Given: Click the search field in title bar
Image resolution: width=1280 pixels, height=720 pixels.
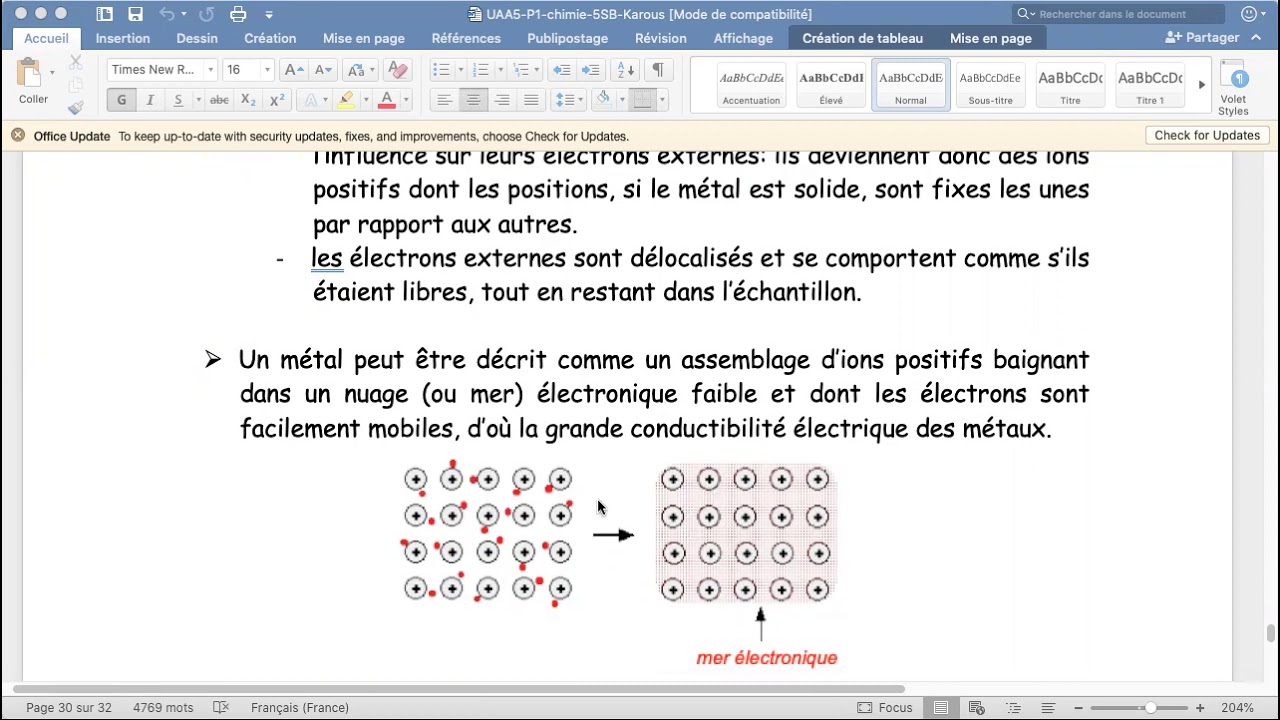Looking at the screenshot, I should coord(1120,14).
